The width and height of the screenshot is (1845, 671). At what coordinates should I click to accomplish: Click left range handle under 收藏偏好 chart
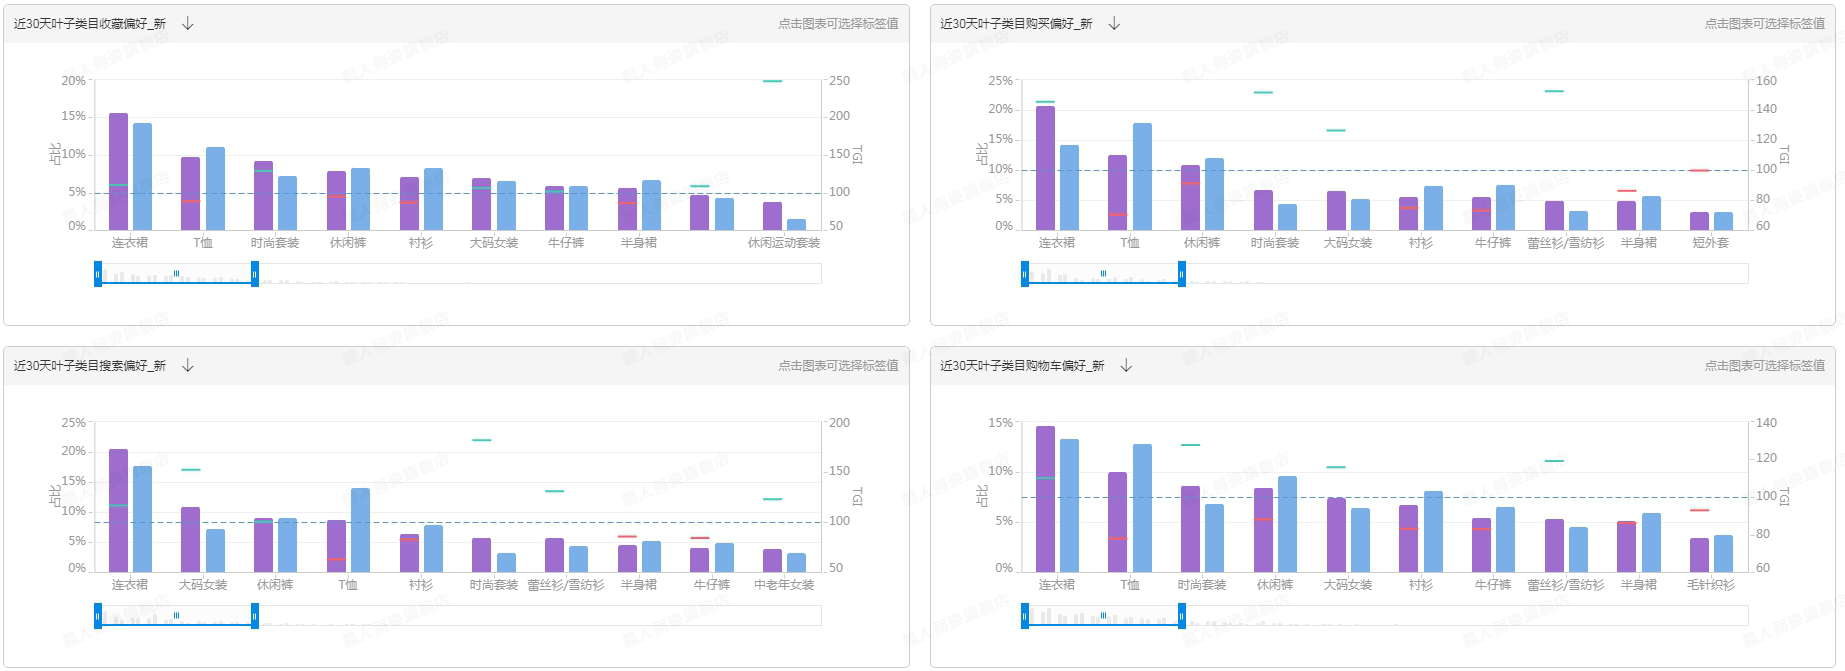click(x=98, y=274)
